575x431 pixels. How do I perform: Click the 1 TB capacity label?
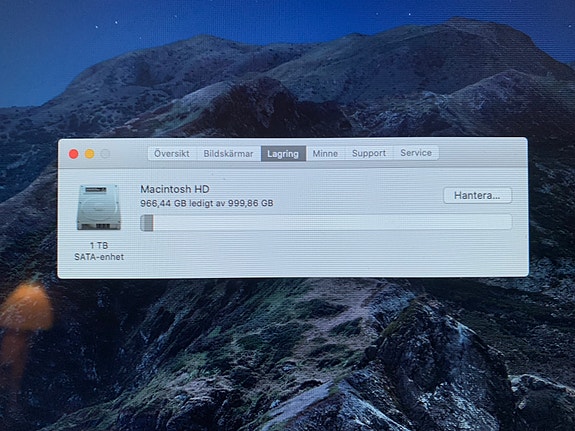pyautogui.click(x=99, y=245)
